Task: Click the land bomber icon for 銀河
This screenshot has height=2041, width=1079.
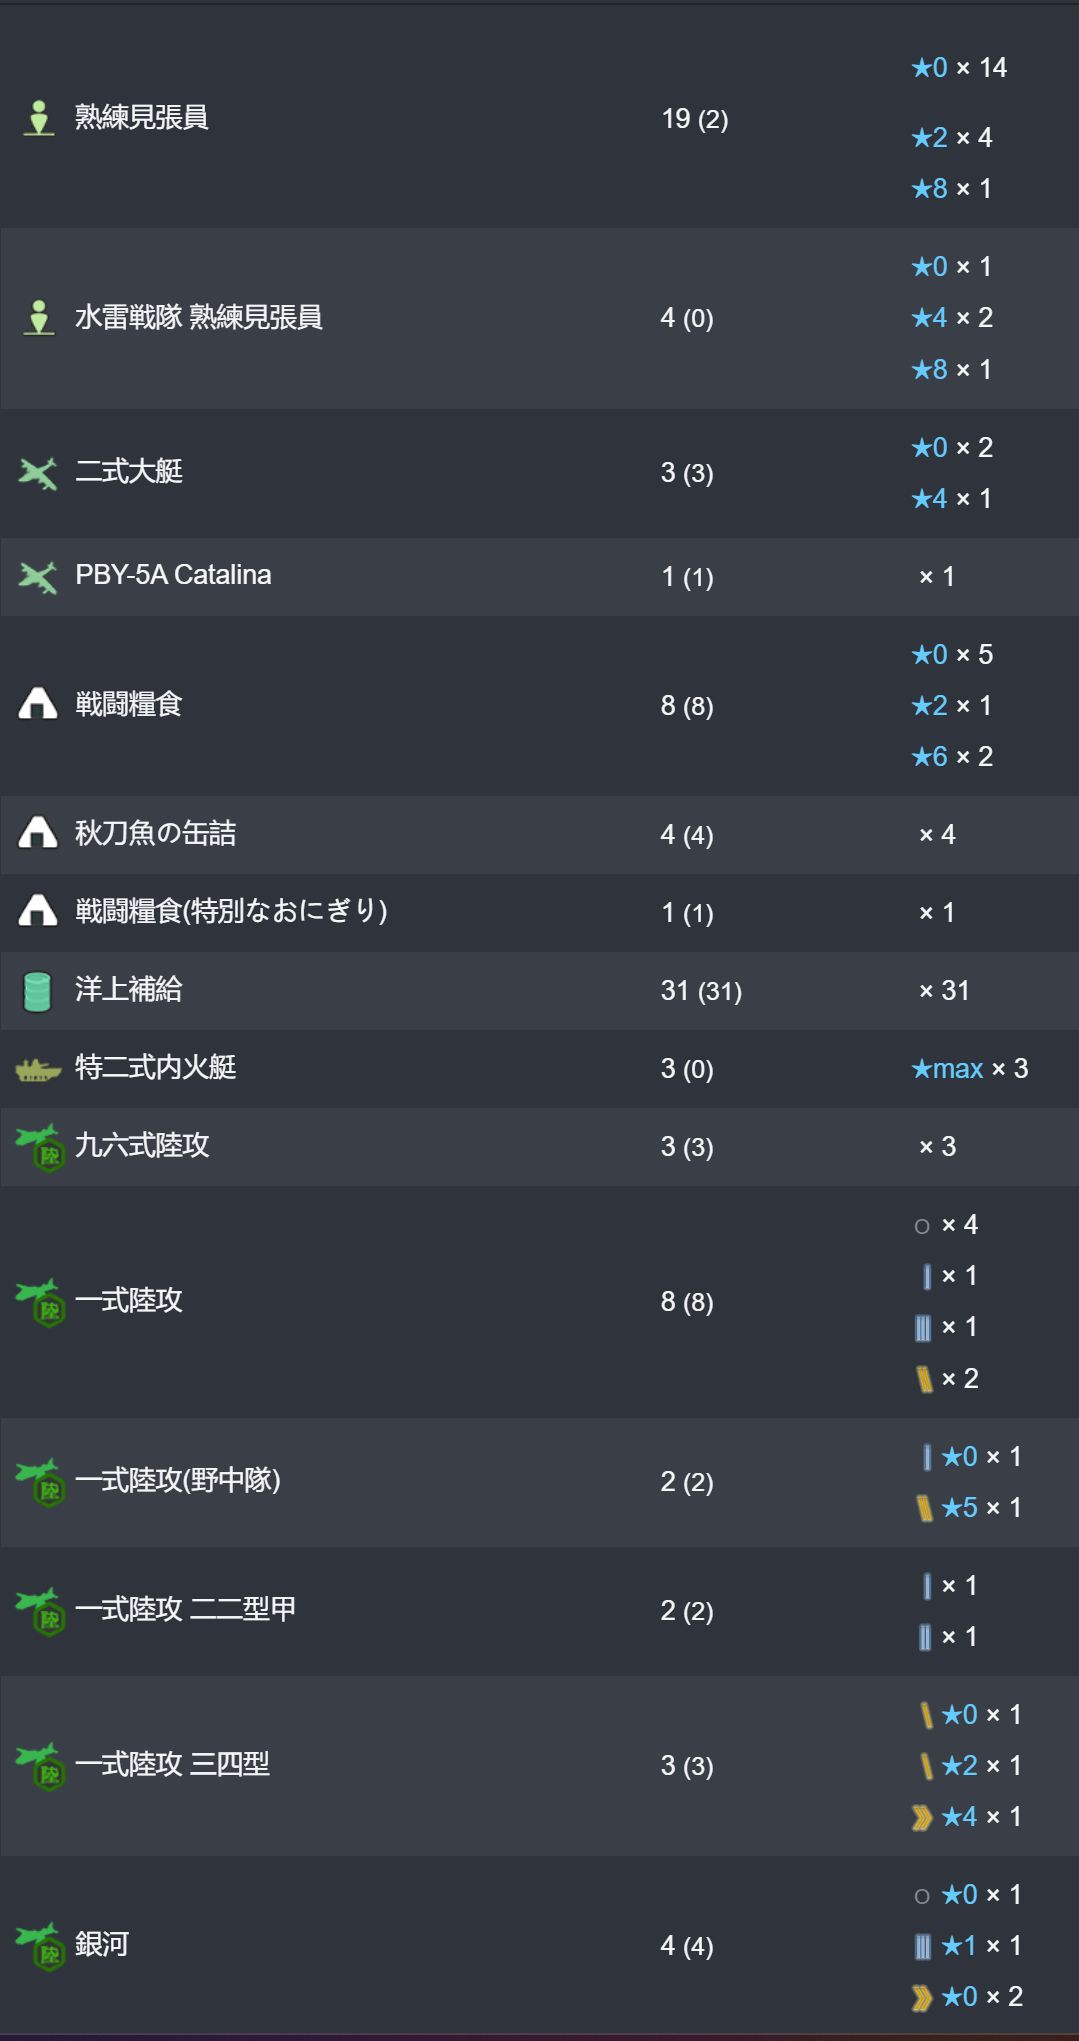Action: click(40, 1945)
